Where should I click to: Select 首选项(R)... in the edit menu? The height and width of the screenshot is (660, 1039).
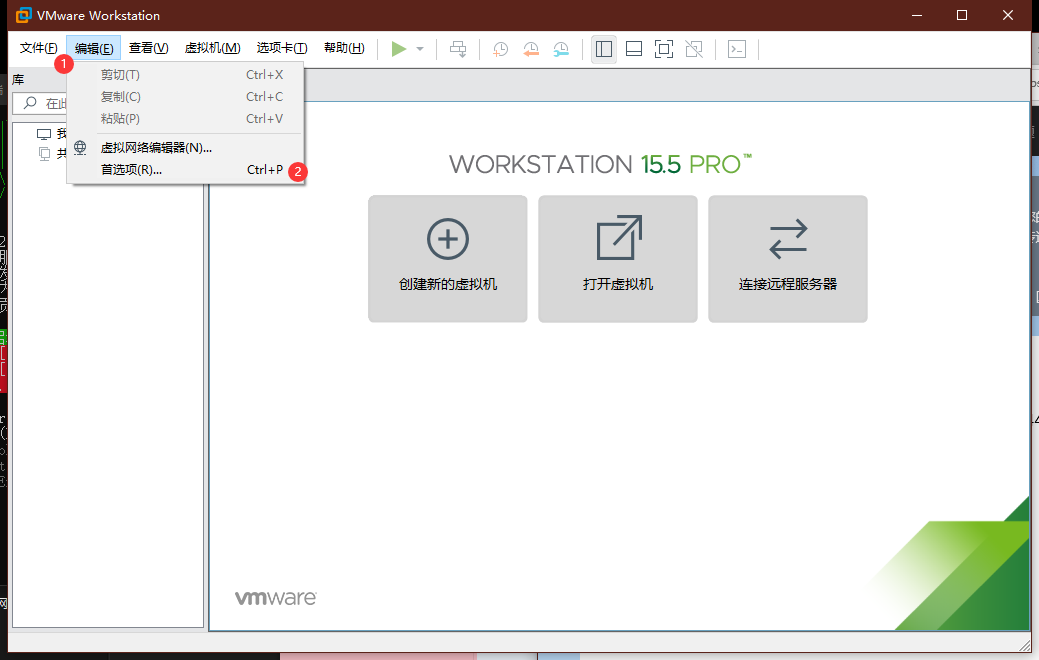point(186,170)
